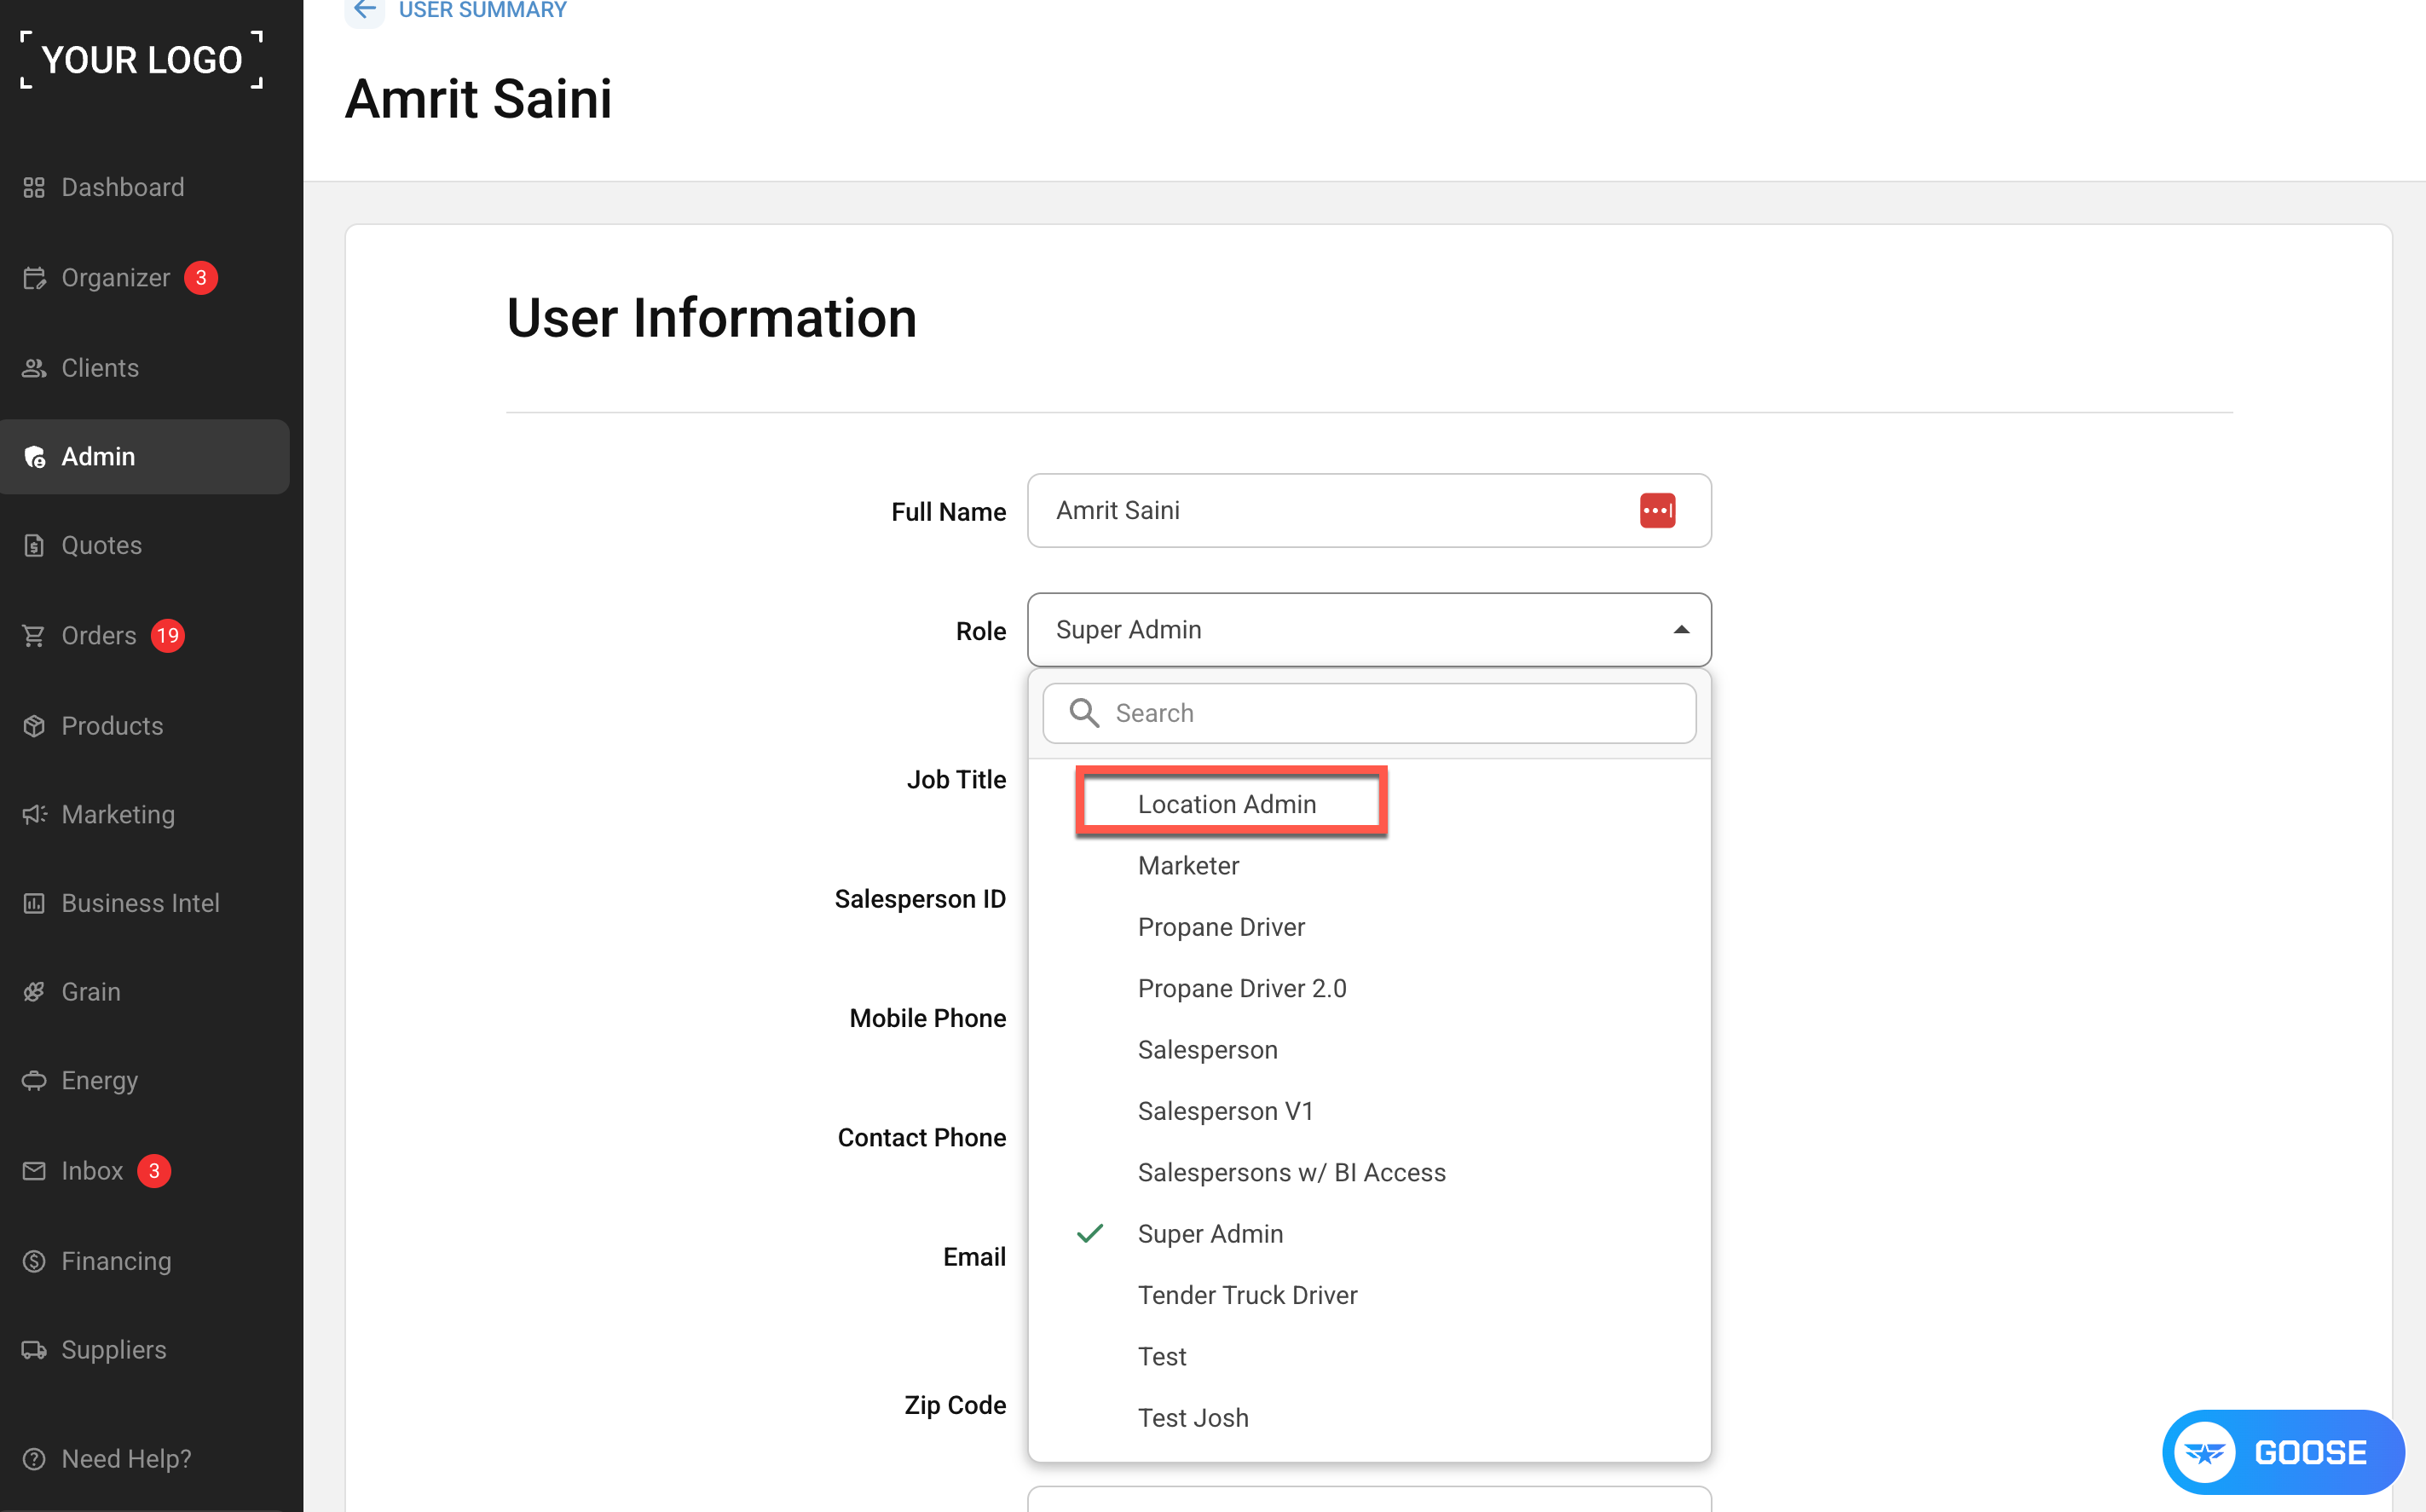Click the Dashboard grid icon in sidebar
This screenshot has height=1512, width=2426.
34,187
